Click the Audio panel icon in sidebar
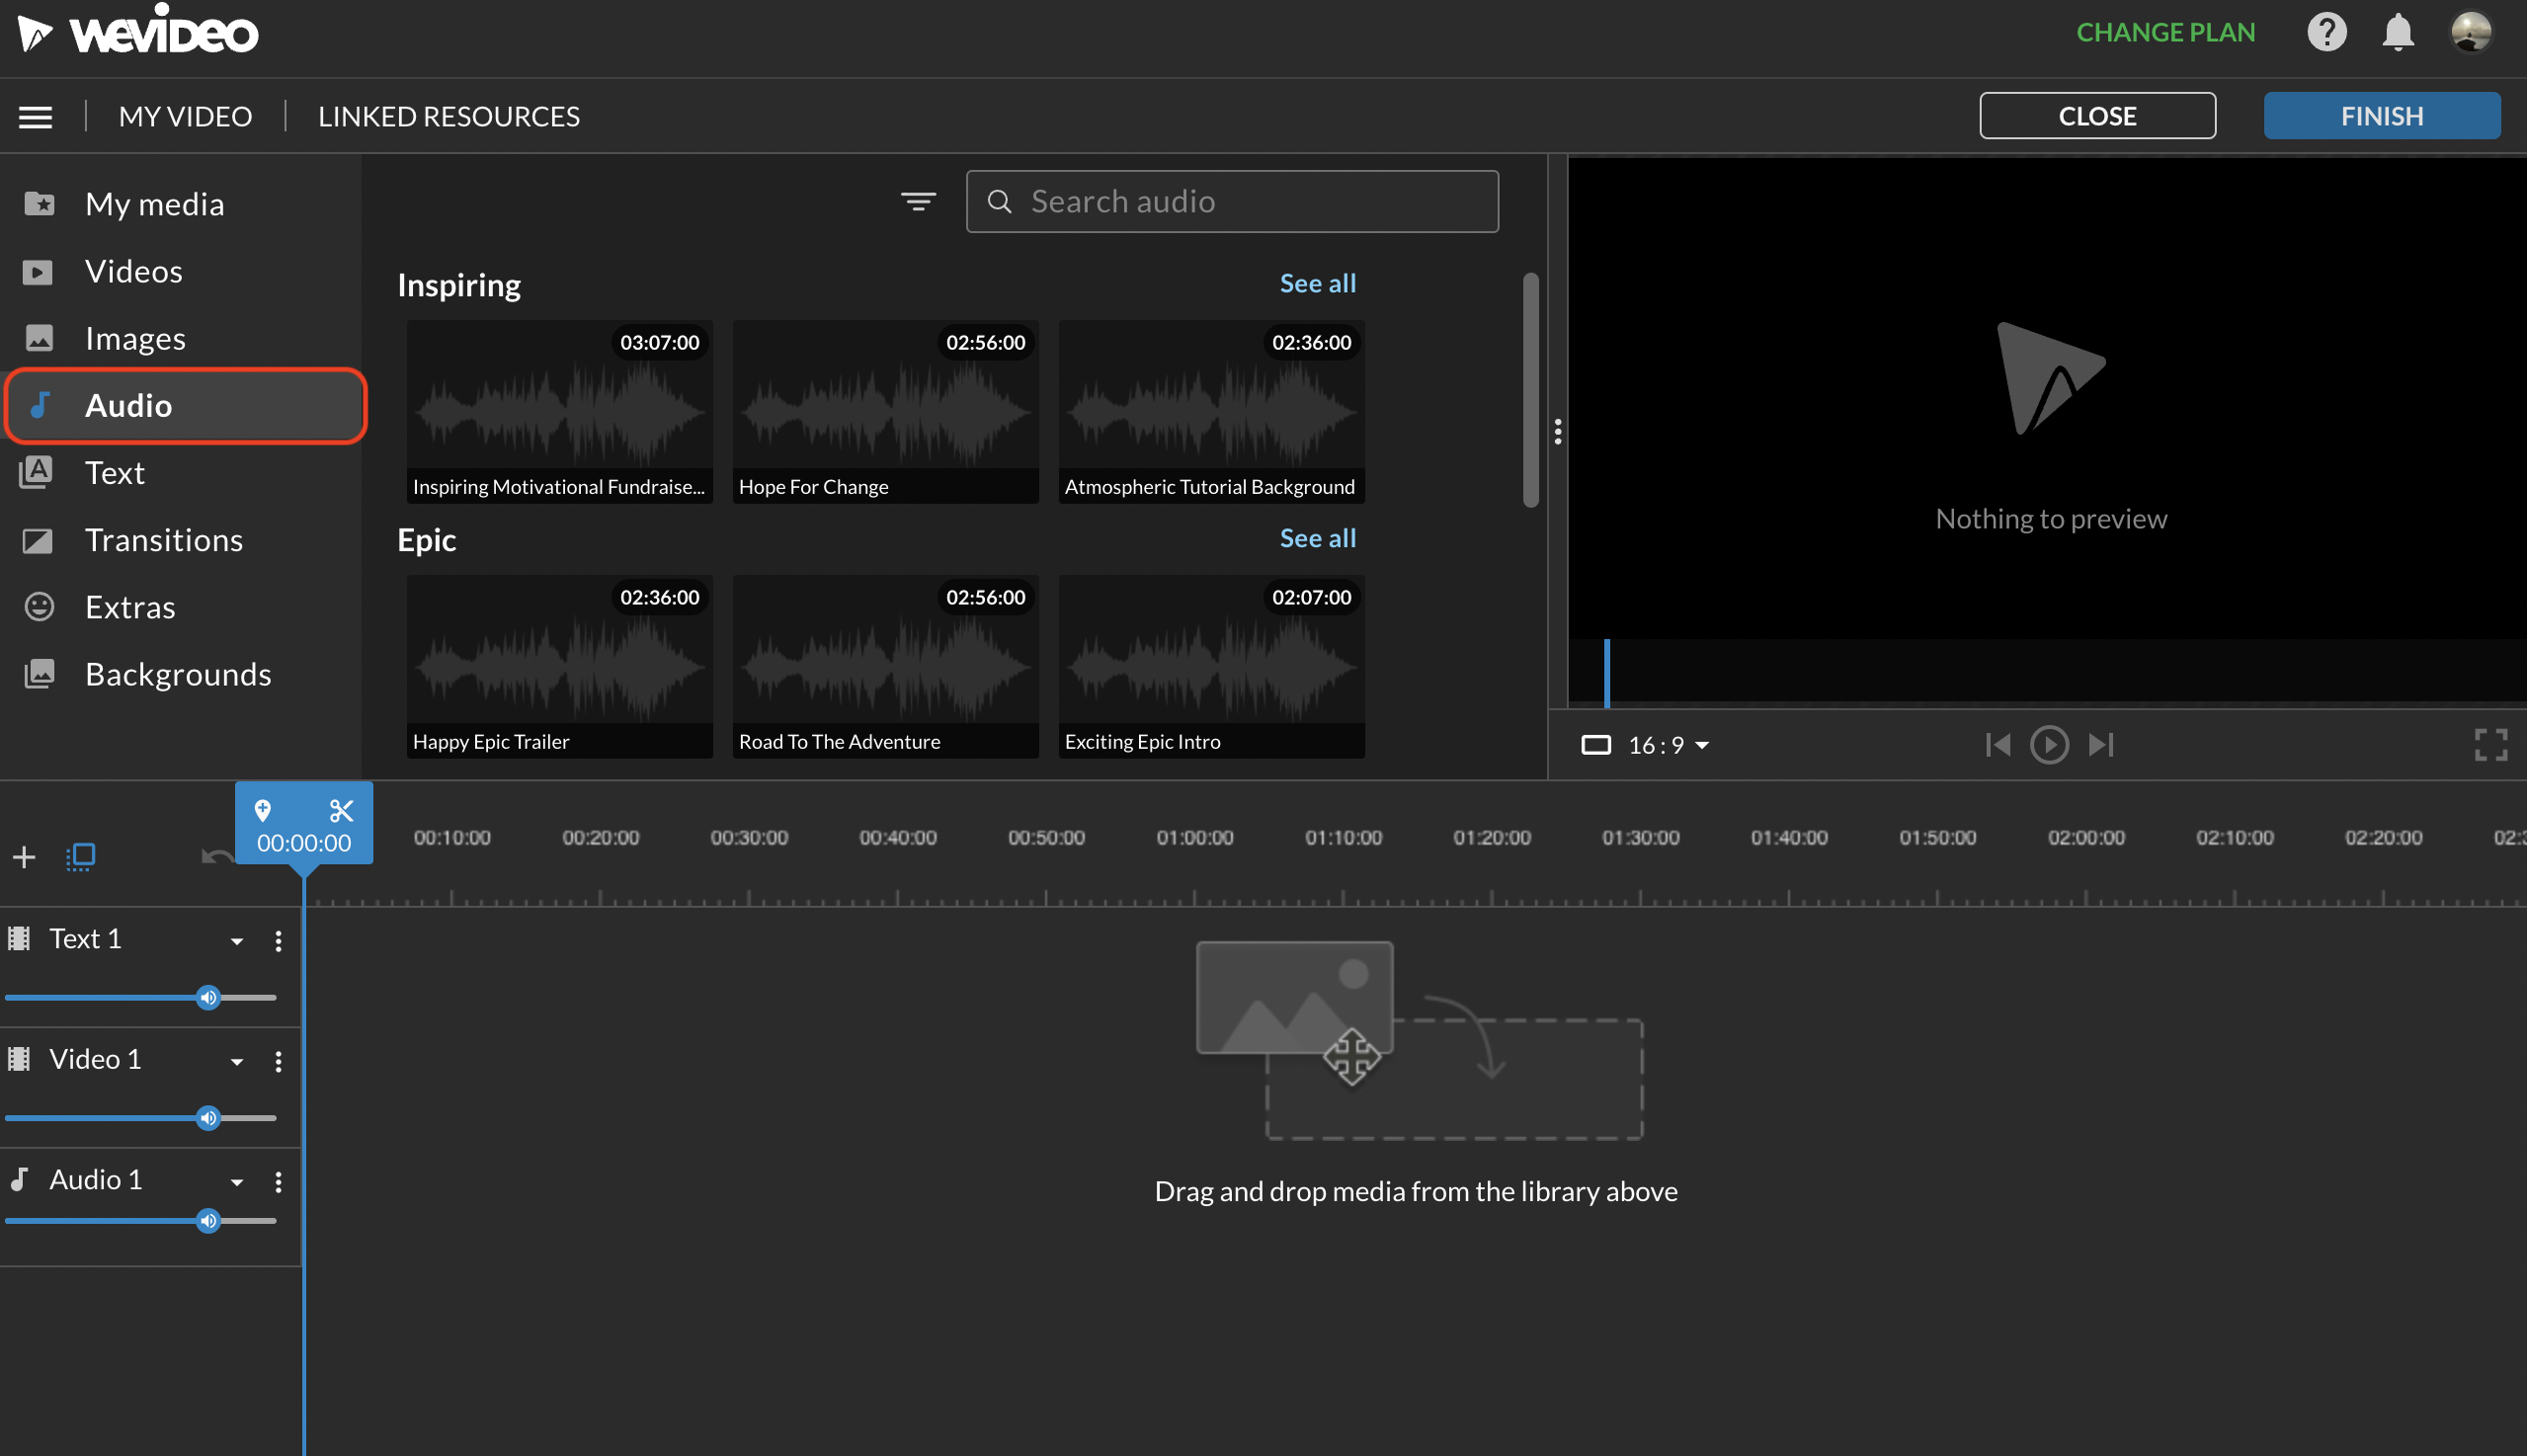 pyautogui.click(x=39, y=403)
